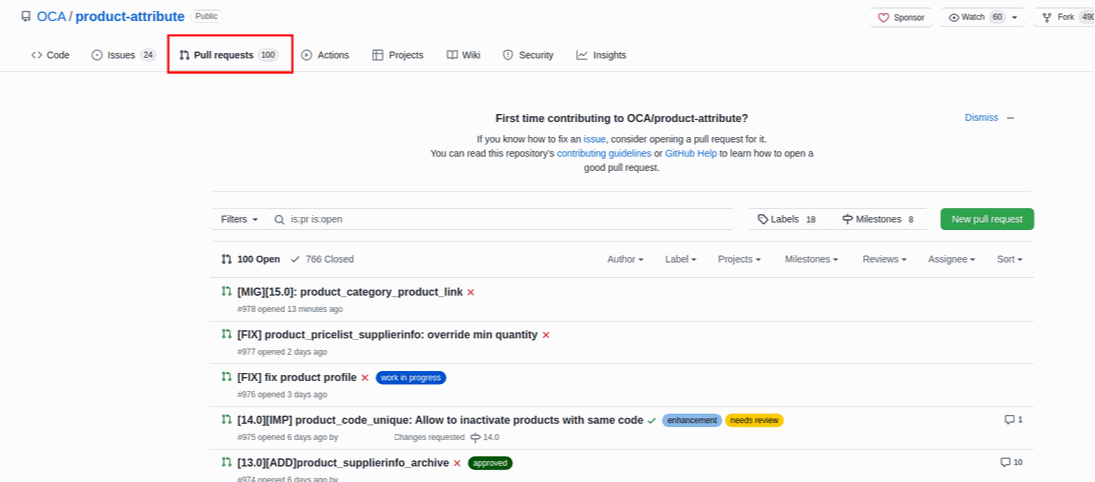Show the 100 Open pull requests
This screenshot has height=482, width=1095.
point(251,259)
